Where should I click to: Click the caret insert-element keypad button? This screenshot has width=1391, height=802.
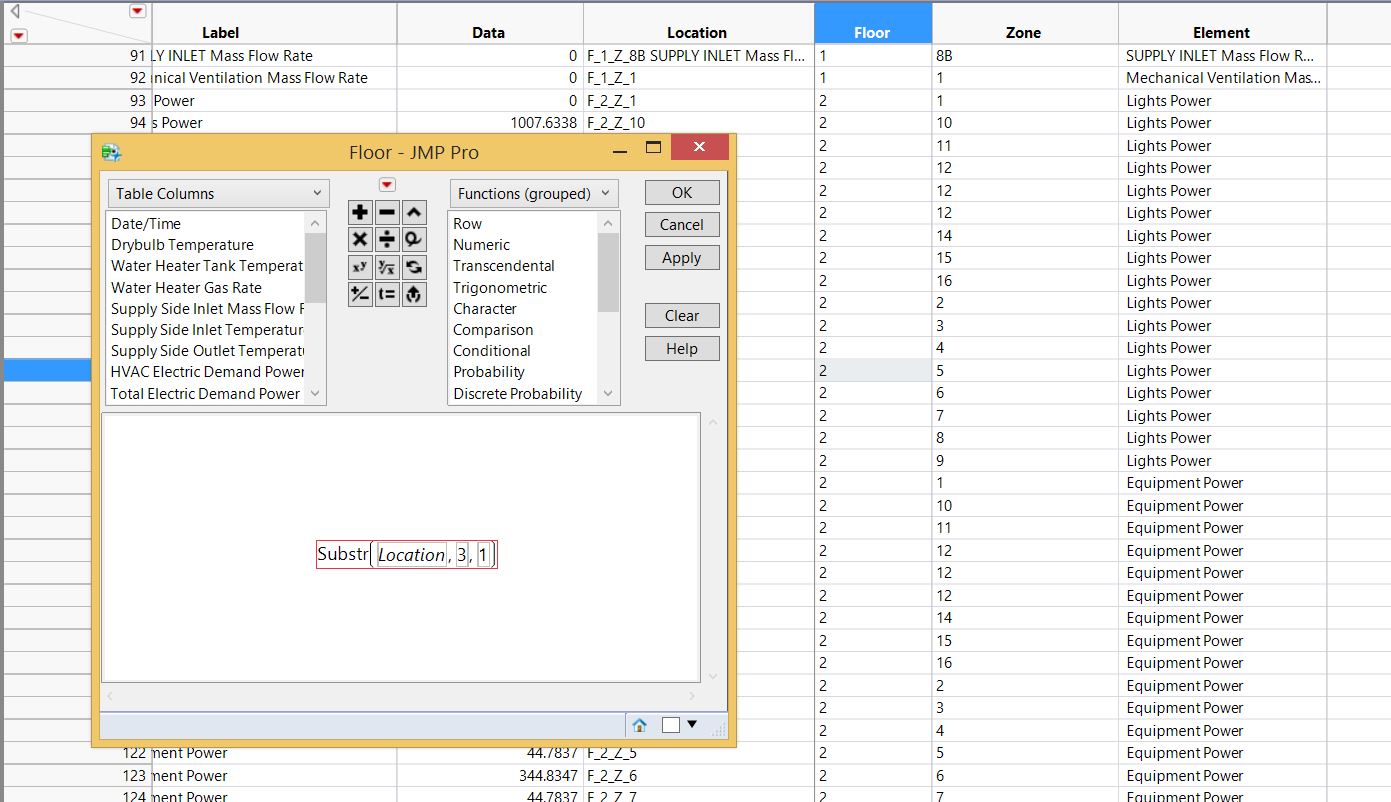coord(414,212)
